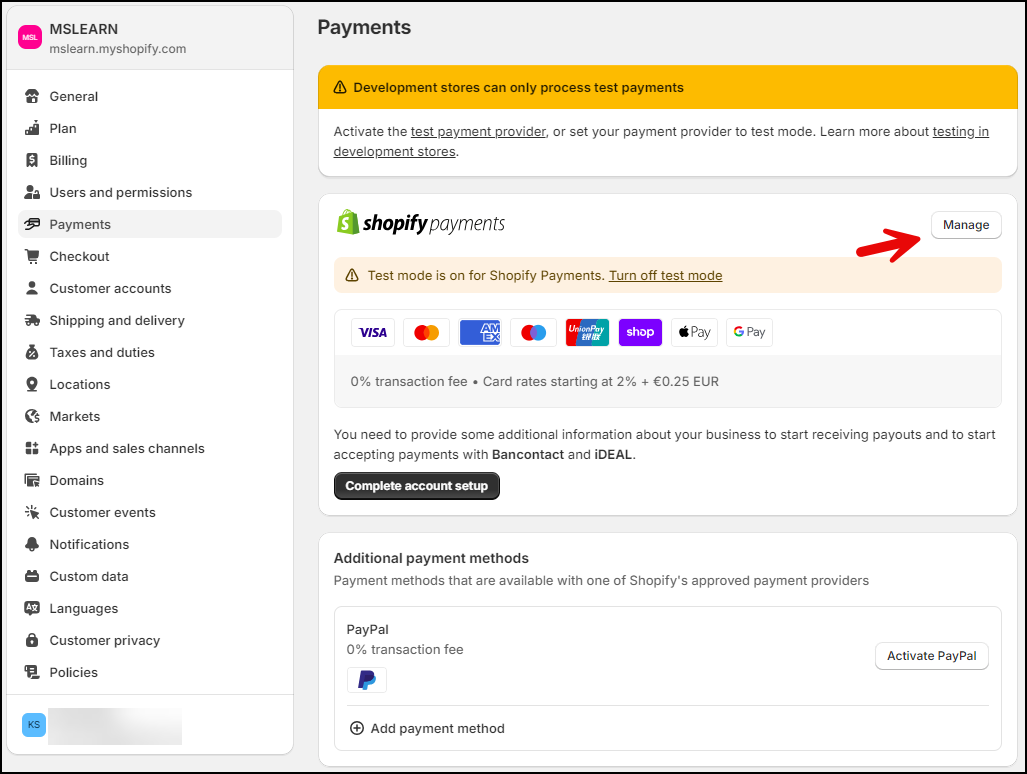Open Custom data settings
Viewport: 1027px width, 774px height.
(x=150, y=576)
